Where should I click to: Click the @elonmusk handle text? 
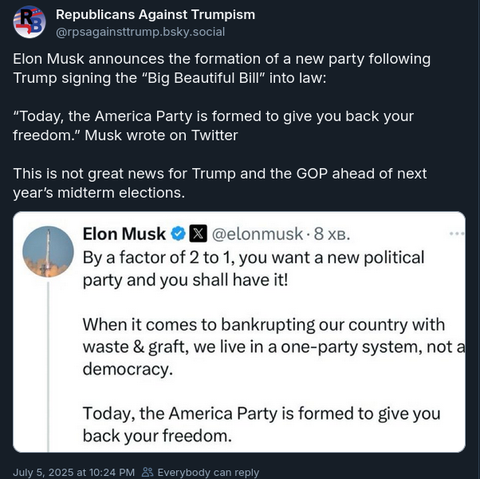pos(257,234)
